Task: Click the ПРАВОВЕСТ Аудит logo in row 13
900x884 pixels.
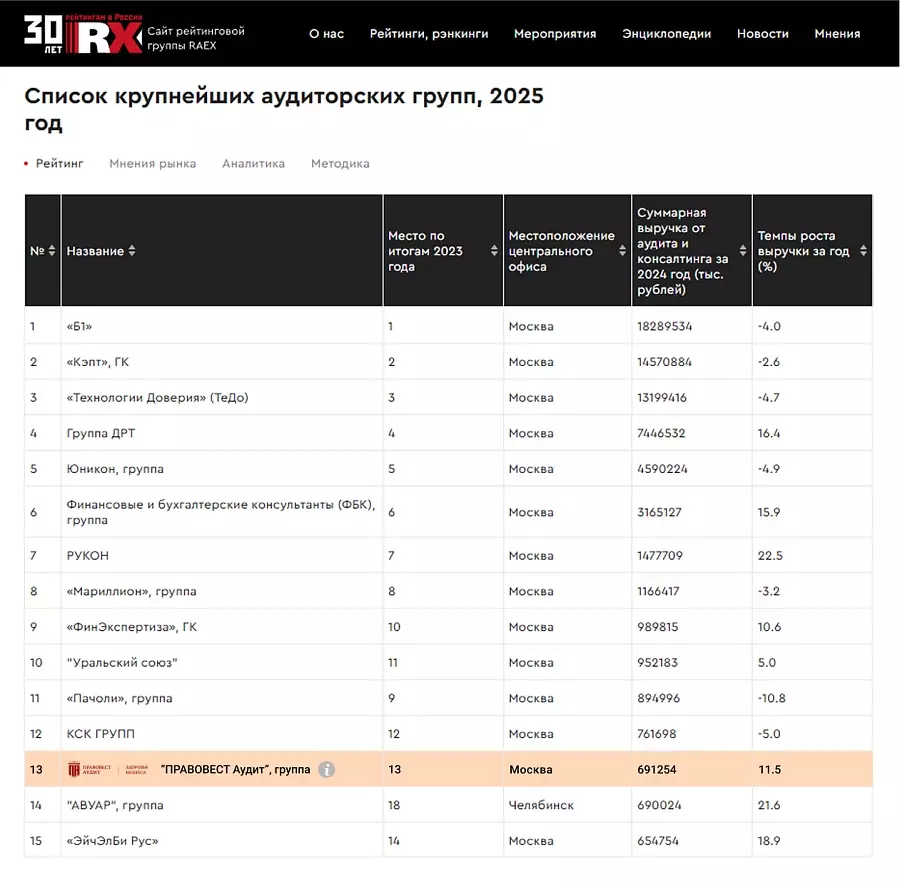Action: [x=108, y=770]
